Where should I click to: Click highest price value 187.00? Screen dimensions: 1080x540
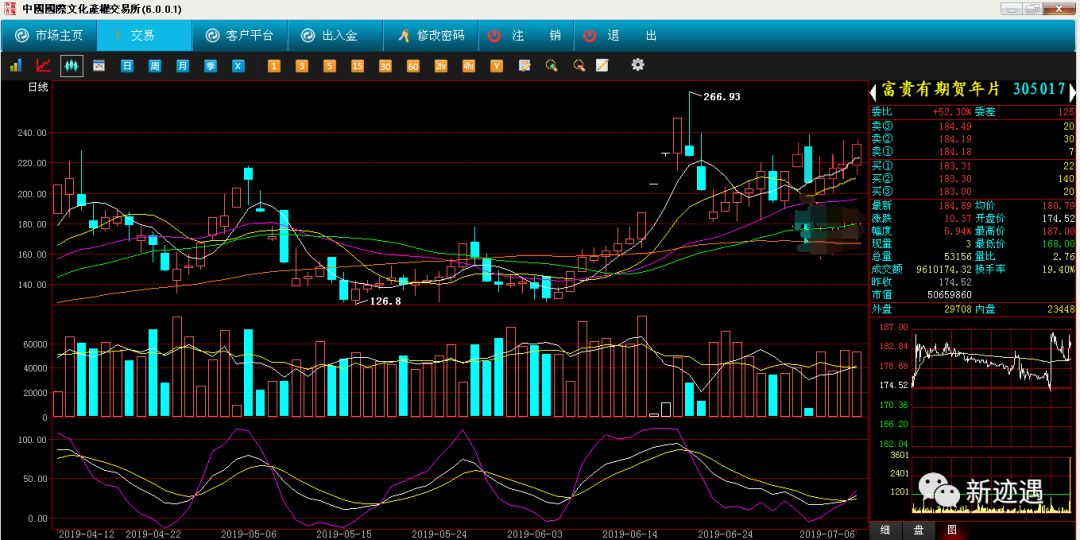click(1059, 231)
